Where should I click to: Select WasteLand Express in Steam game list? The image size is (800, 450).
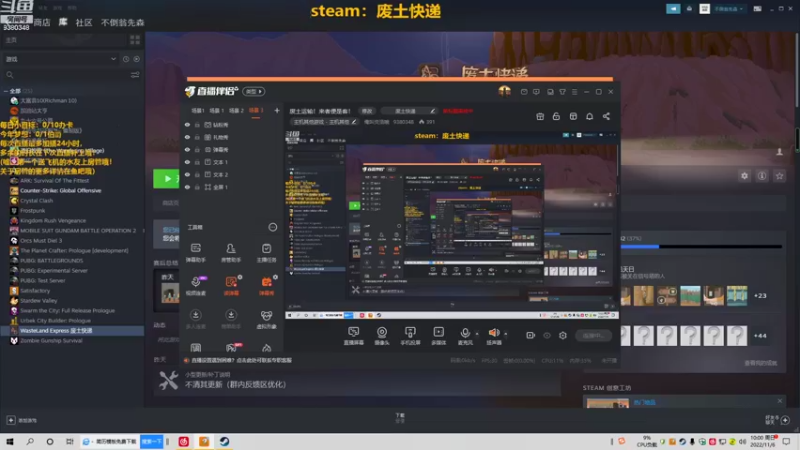(x=72, y=331)
